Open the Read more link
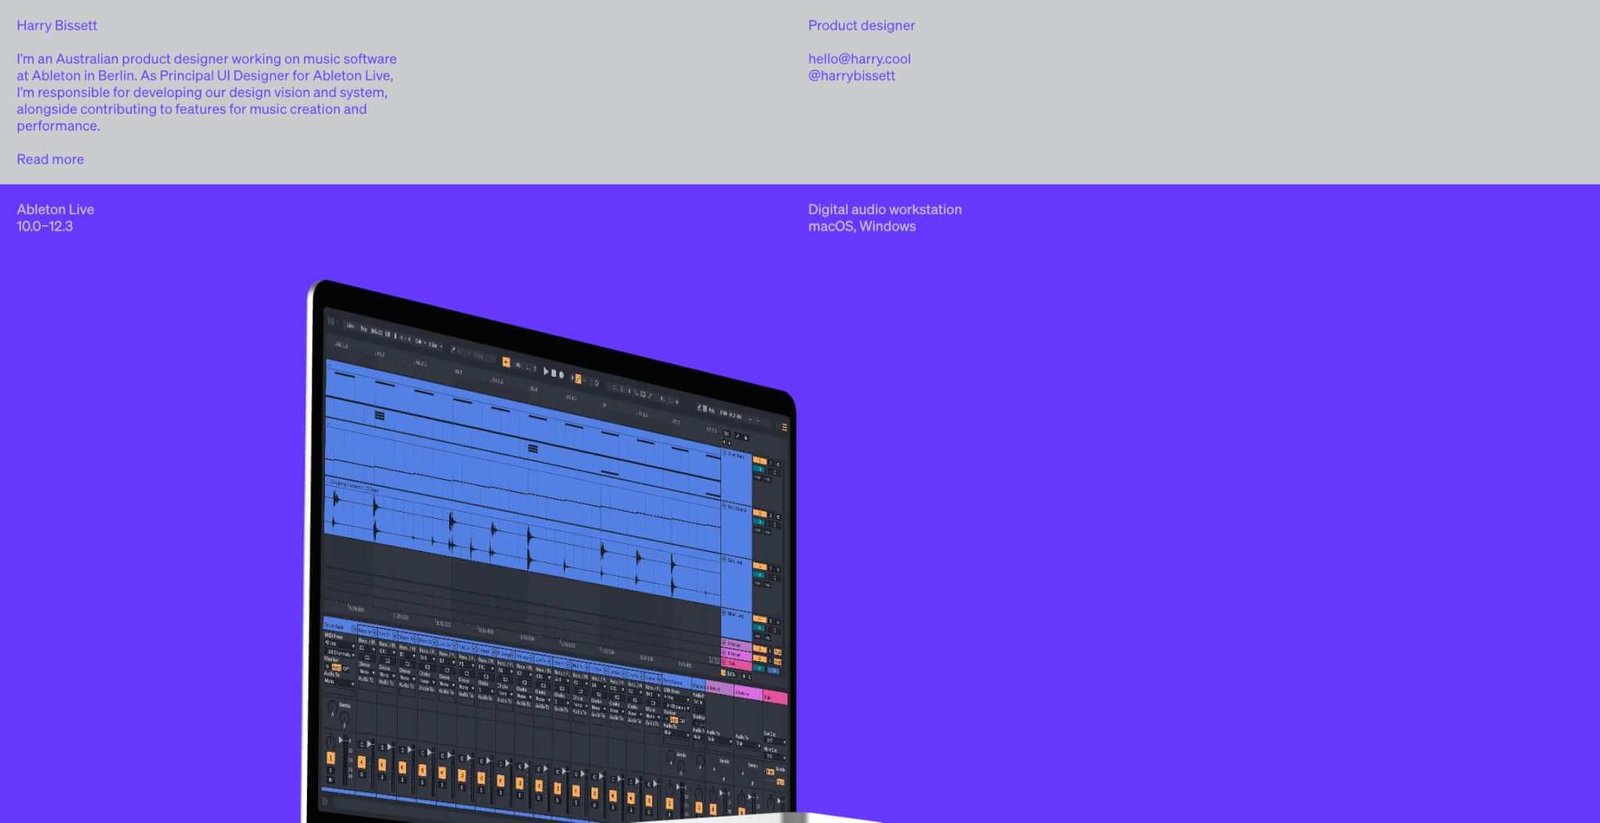 [x=50, y=159]
